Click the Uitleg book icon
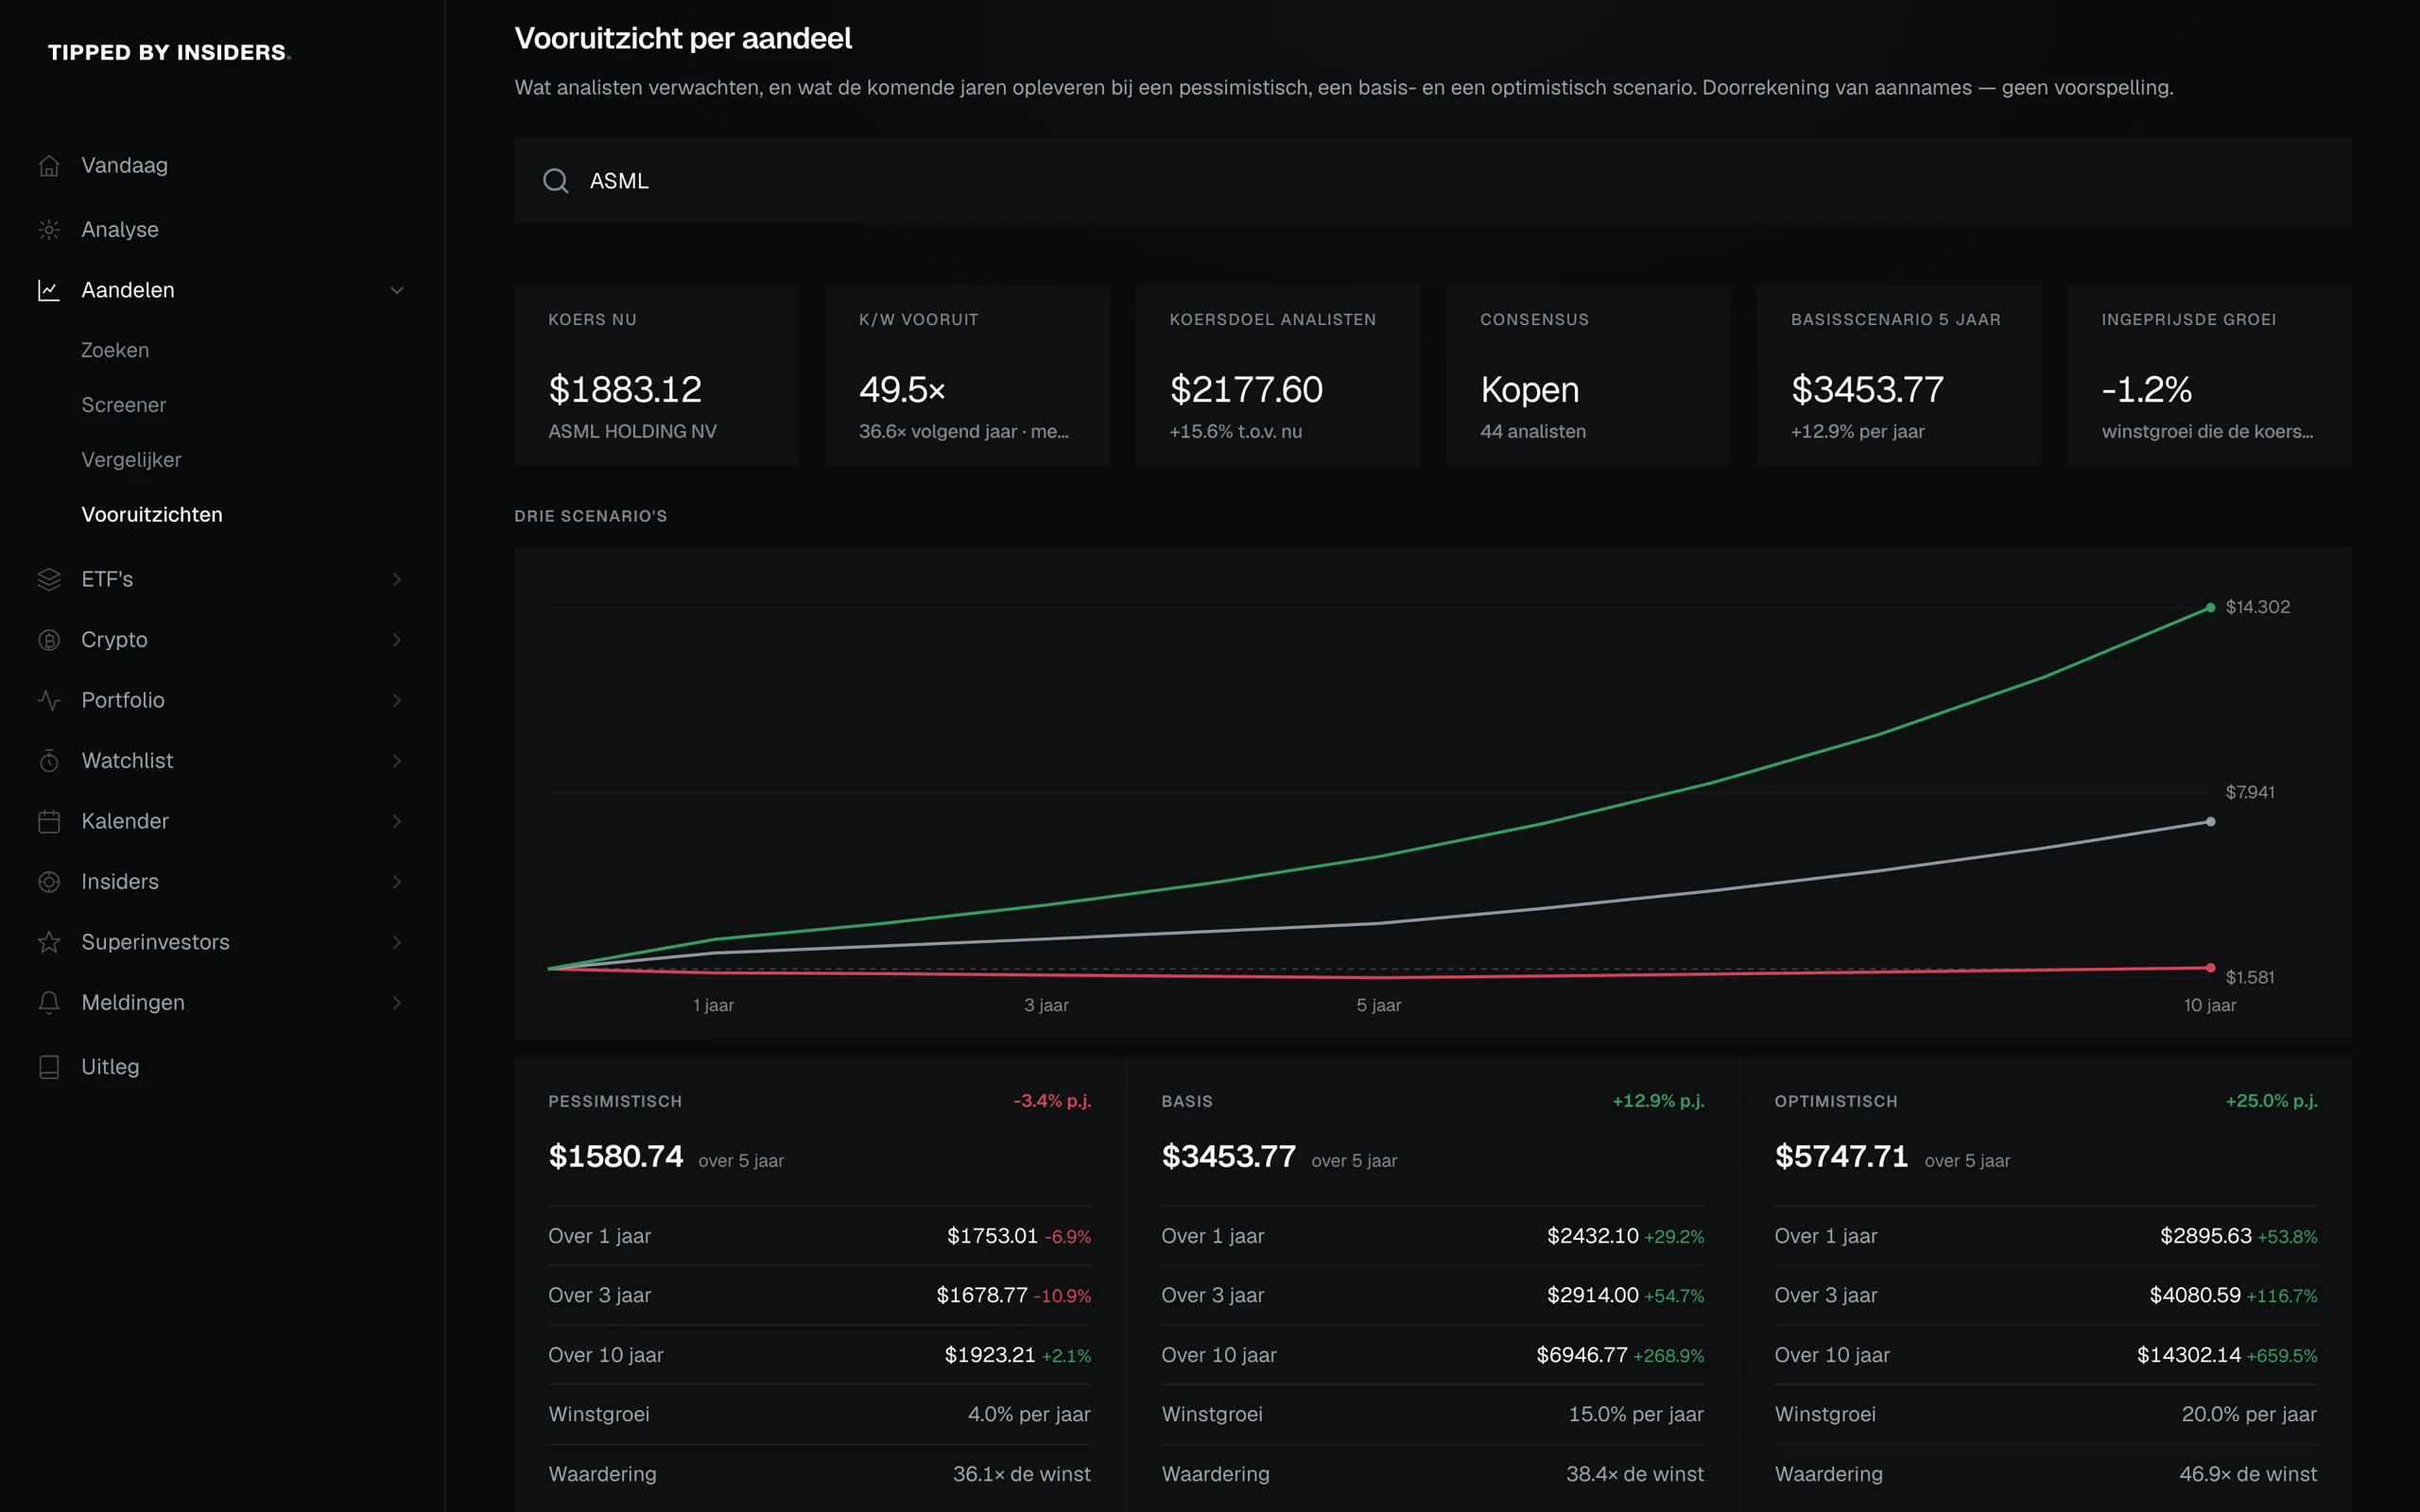The height and width of the screenshot is (1512, 2420). coord(49,1067)
